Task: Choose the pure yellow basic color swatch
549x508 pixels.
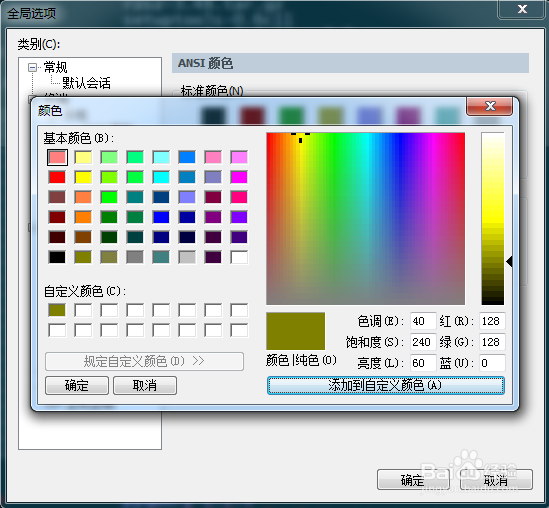Action: (x=83, y=177)
